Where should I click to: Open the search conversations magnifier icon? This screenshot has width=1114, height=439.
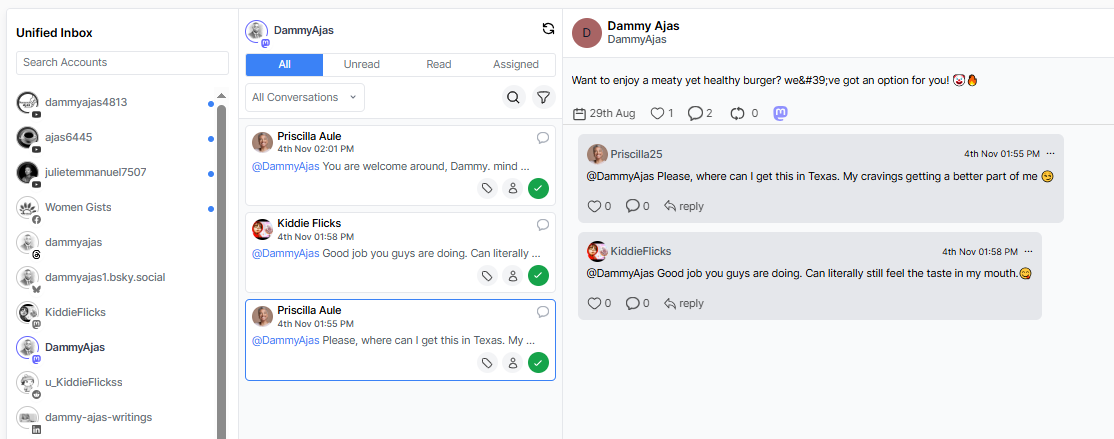513,97
